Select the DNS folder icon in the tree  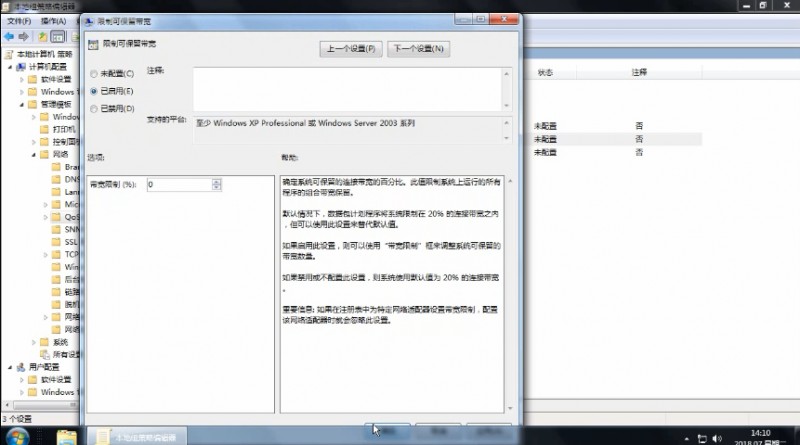click(56, 179)
